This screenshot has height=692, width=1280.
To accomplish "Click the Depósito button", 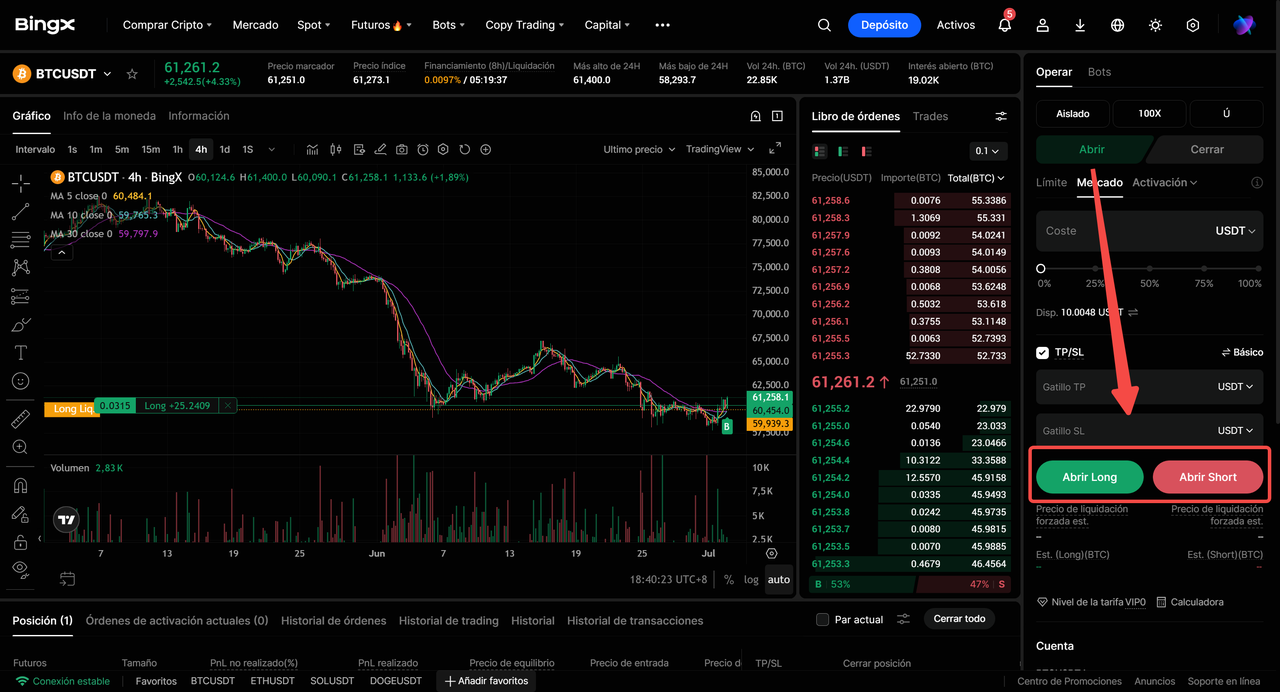I will 884,25.
